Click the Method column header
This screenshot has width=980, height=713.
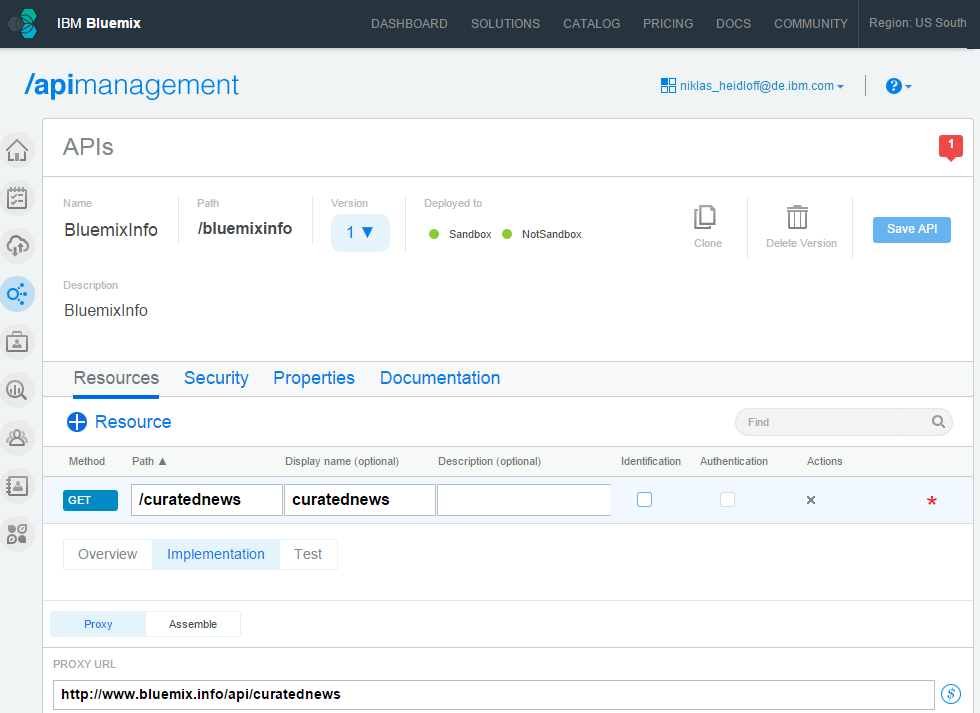(87, 461)
